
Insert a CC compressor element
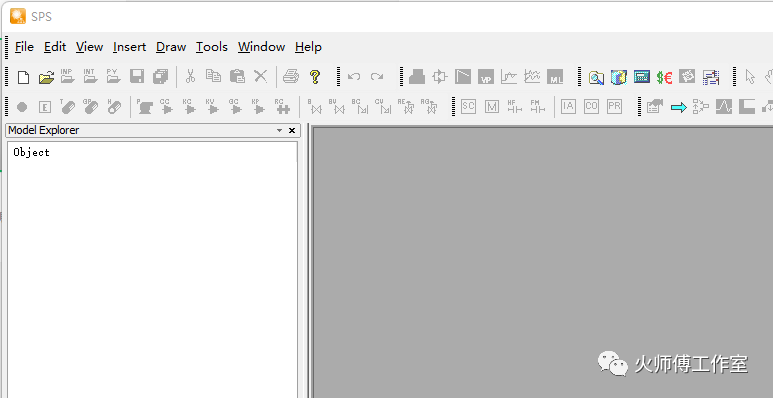(166, 106)
